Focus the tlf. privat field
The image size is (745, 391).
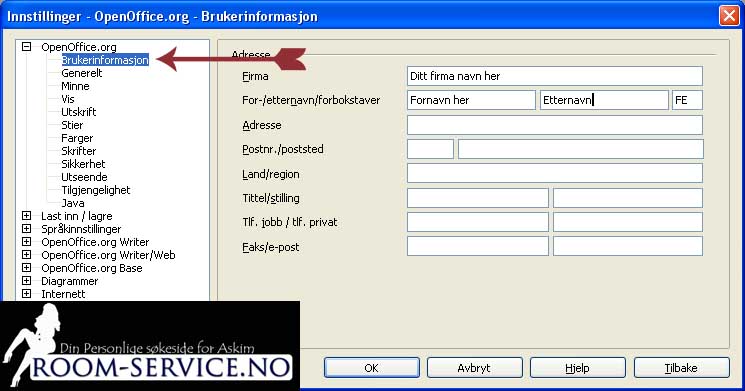[628, 222]
